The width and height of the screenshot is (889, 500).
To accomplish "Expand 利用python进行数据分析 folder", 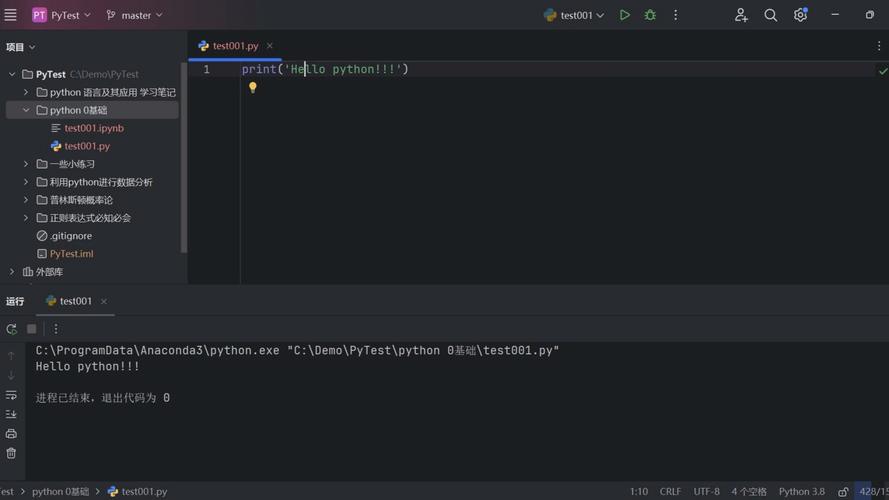I will click(x=26, y=182).
